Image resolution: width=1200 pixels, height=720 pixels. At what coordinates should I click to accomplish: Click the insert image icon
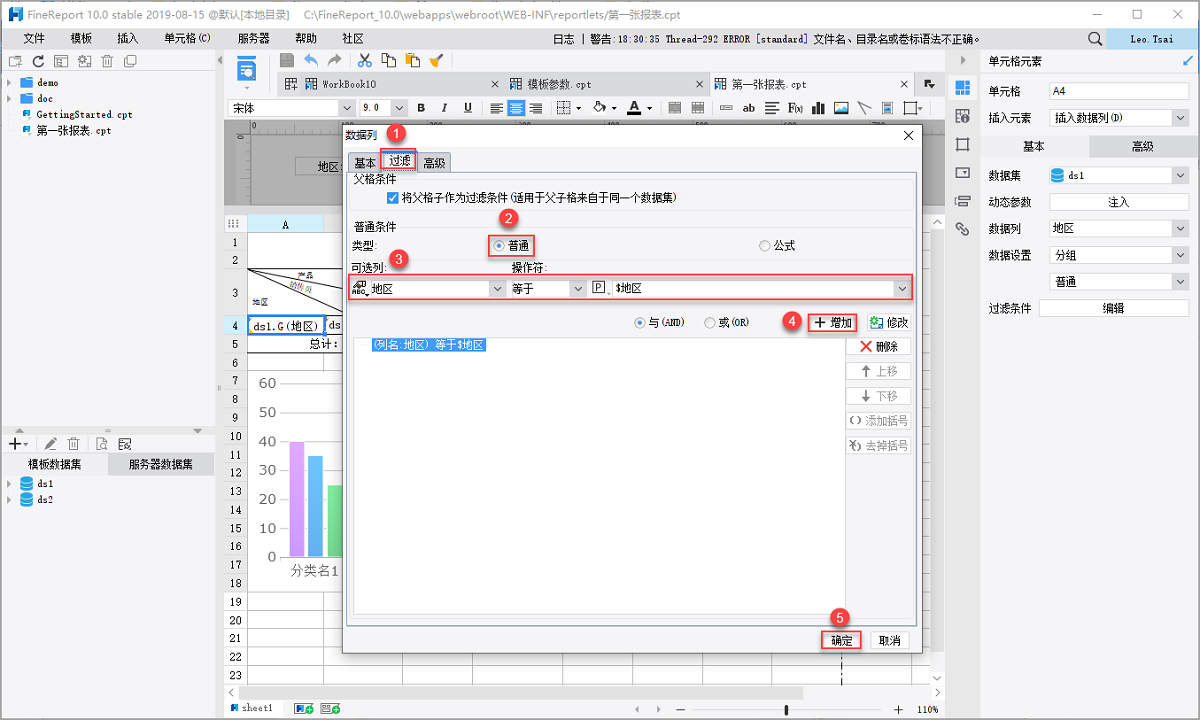tap(841, 108)
